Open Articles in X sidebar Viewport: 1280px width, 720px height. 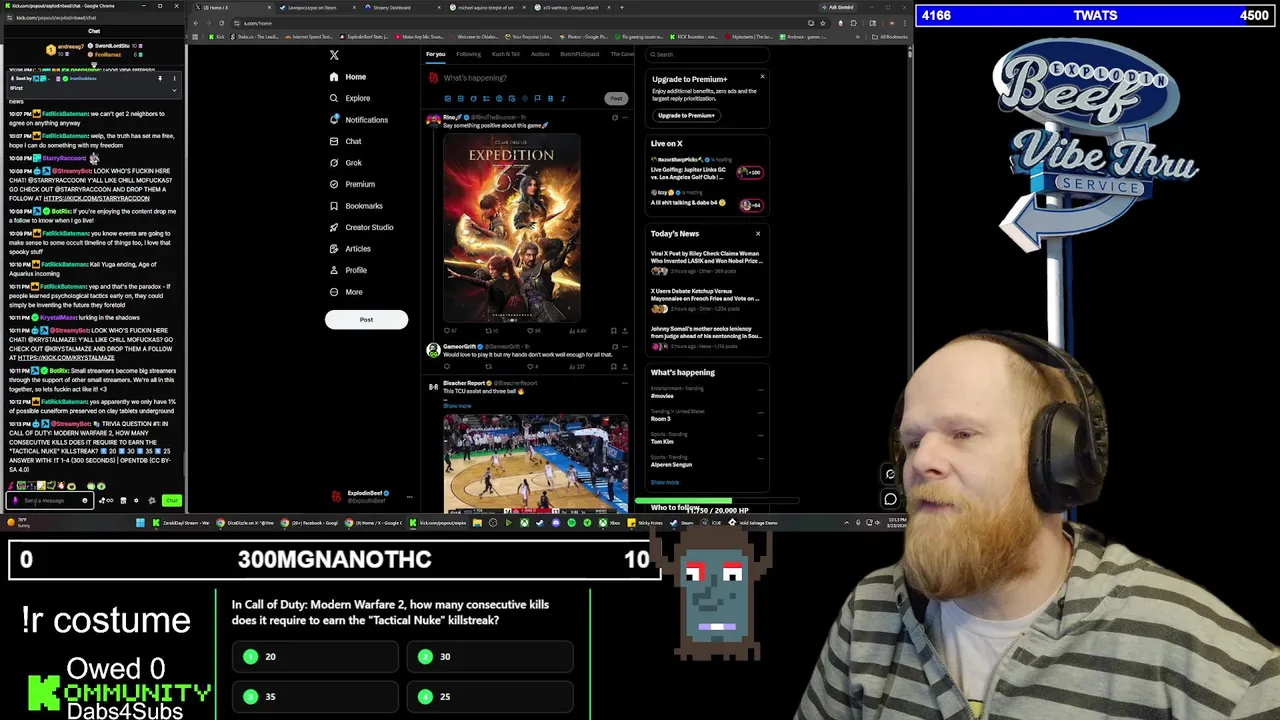[x=350, y=249]
